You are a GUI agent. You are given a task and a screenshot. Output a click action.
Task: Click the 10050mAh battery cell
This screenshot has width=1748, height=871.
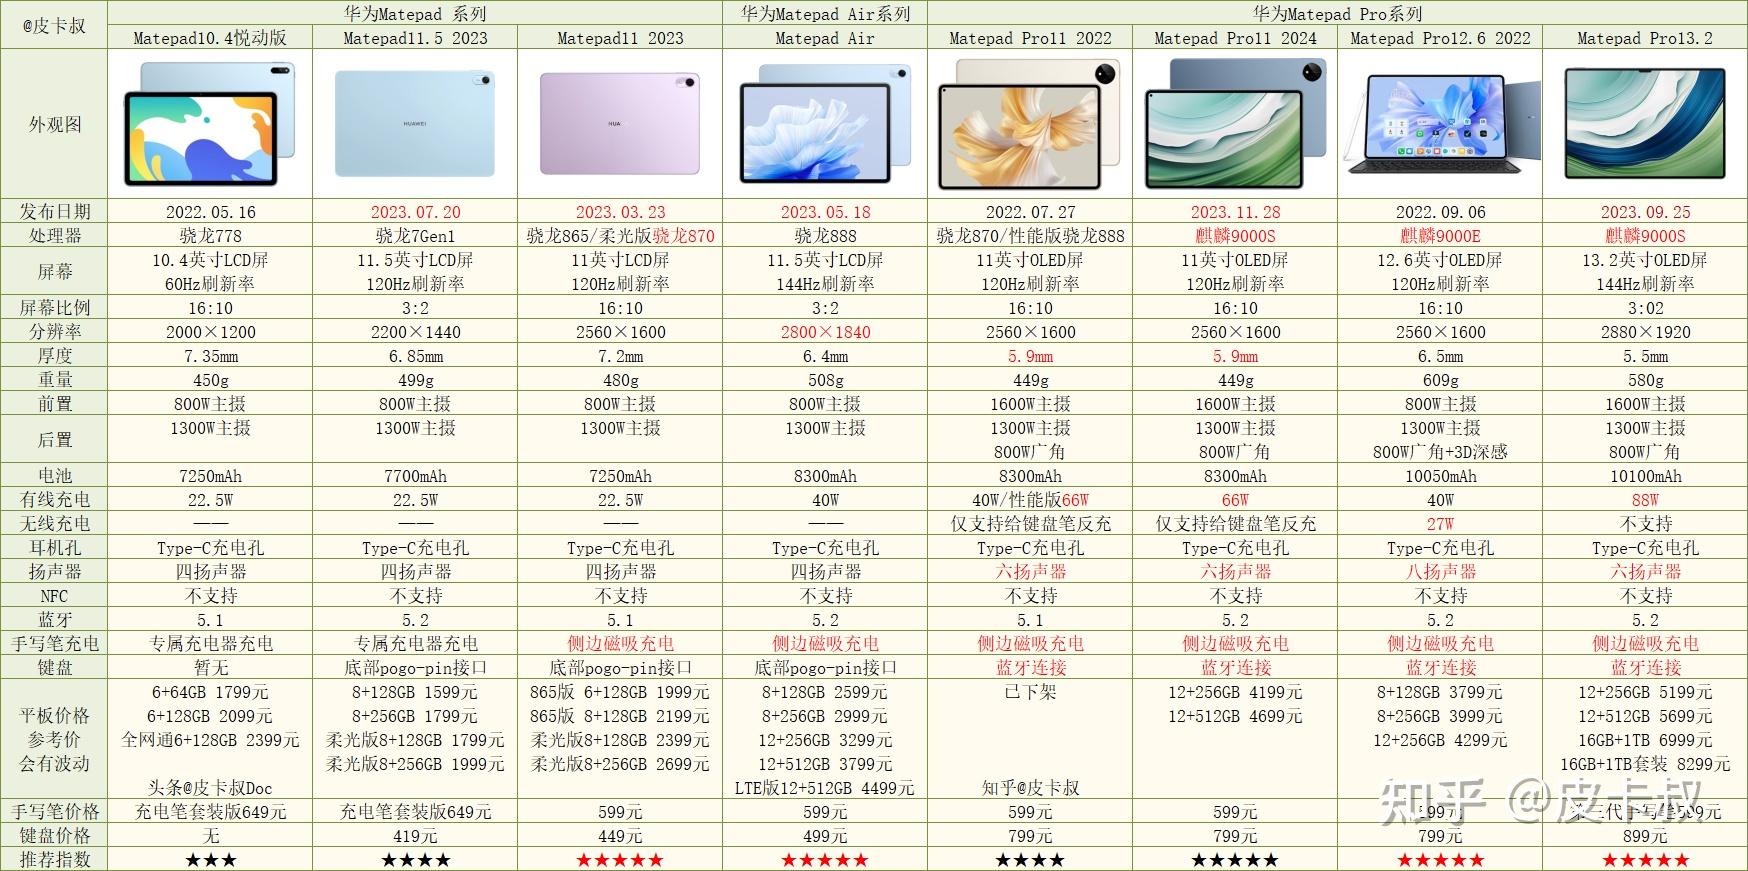1440,476
